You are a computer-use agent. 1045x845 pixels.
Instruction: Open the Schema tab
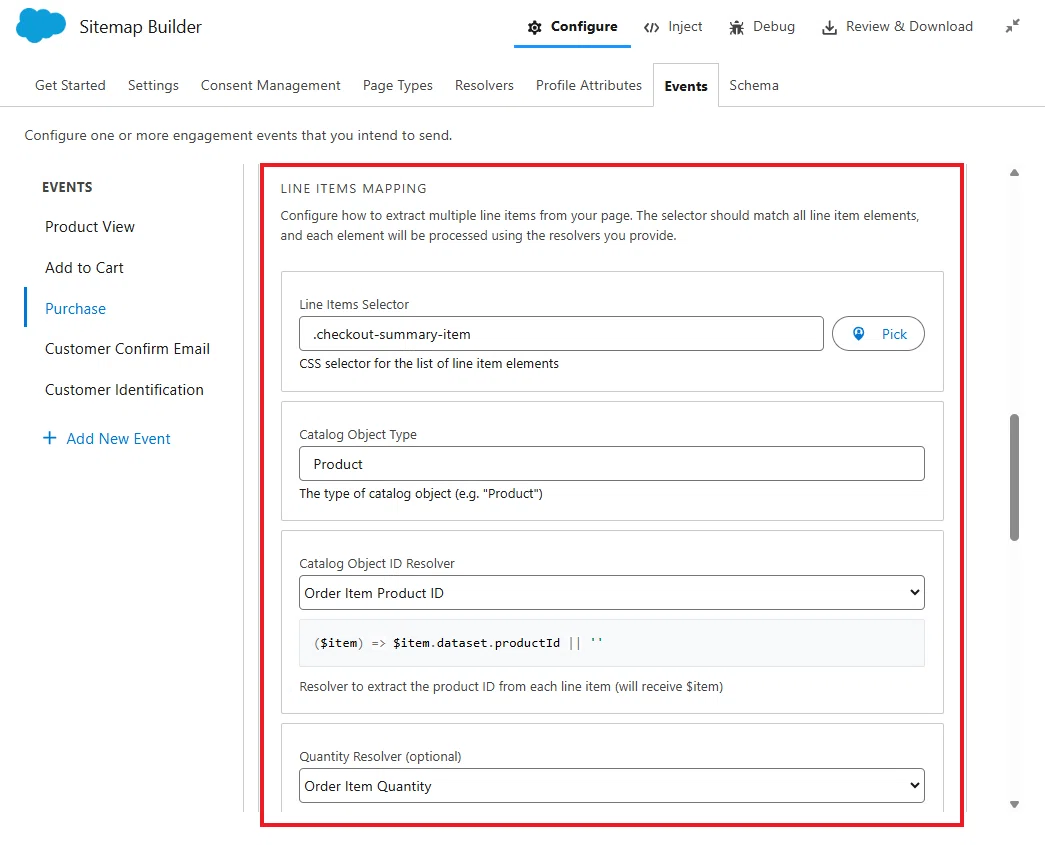click(x=754, y=85)
